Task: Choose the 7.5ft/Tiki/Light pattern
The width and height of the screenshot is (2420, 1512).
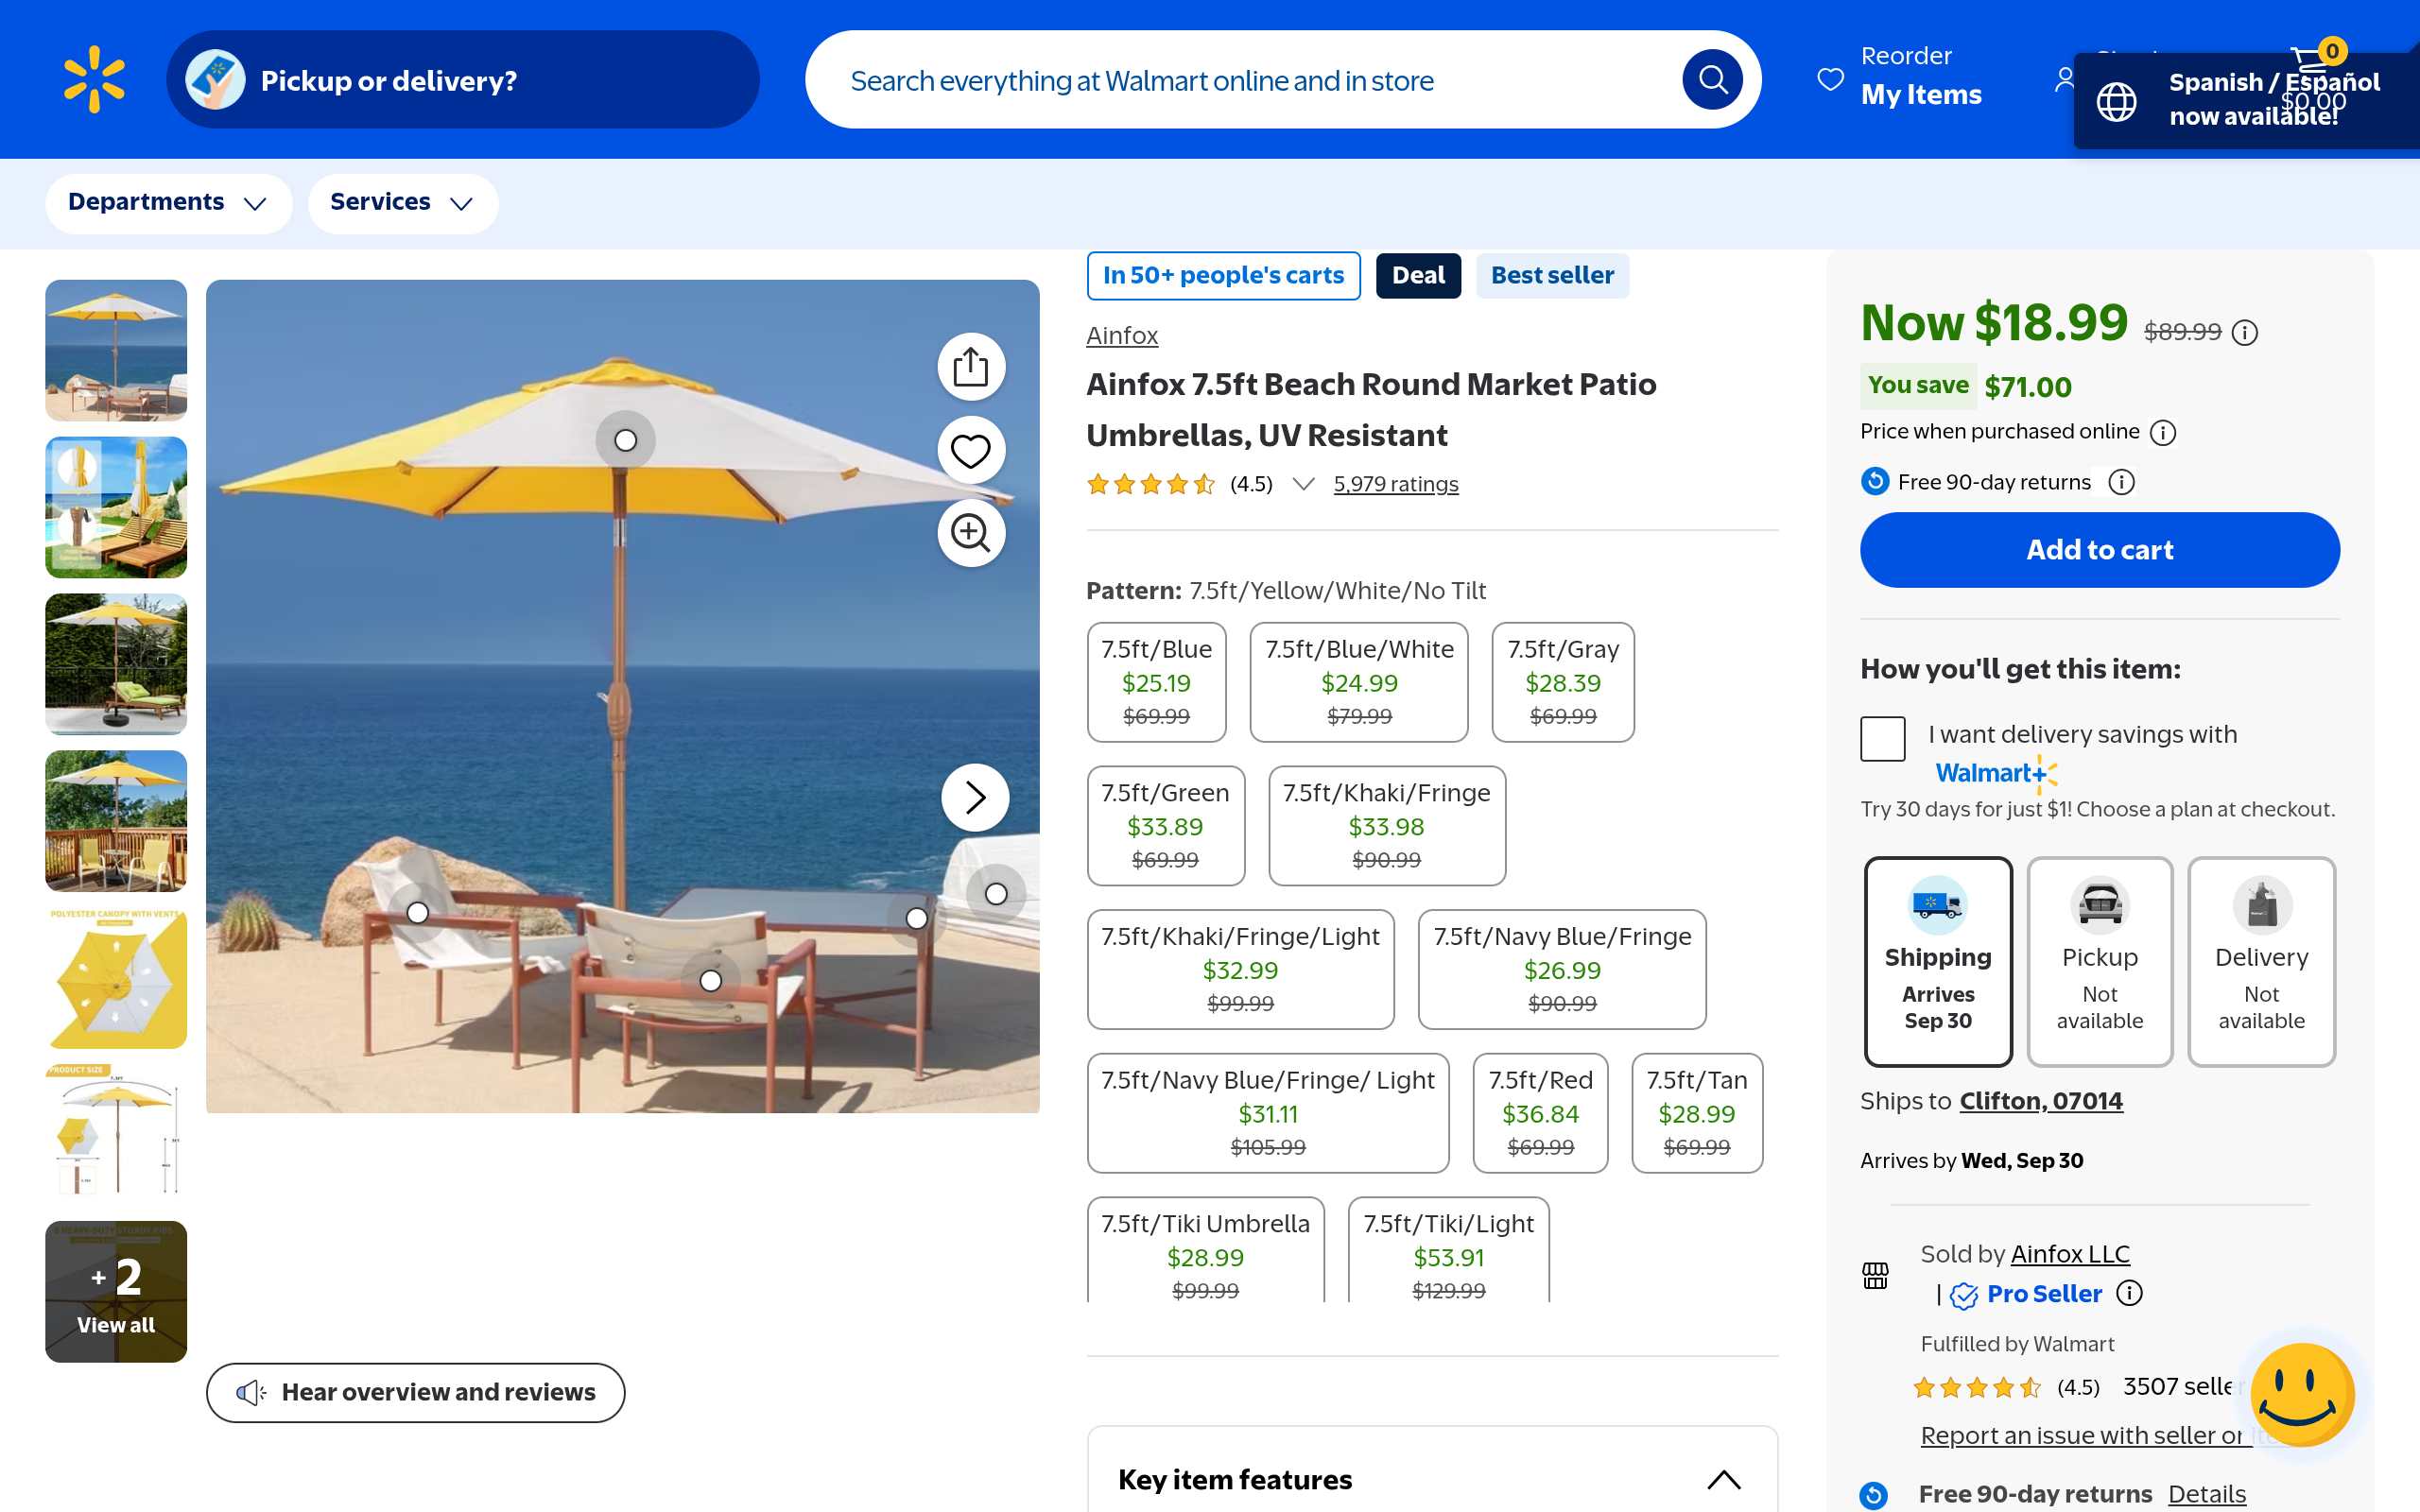Action: tap(1449, 1250)
